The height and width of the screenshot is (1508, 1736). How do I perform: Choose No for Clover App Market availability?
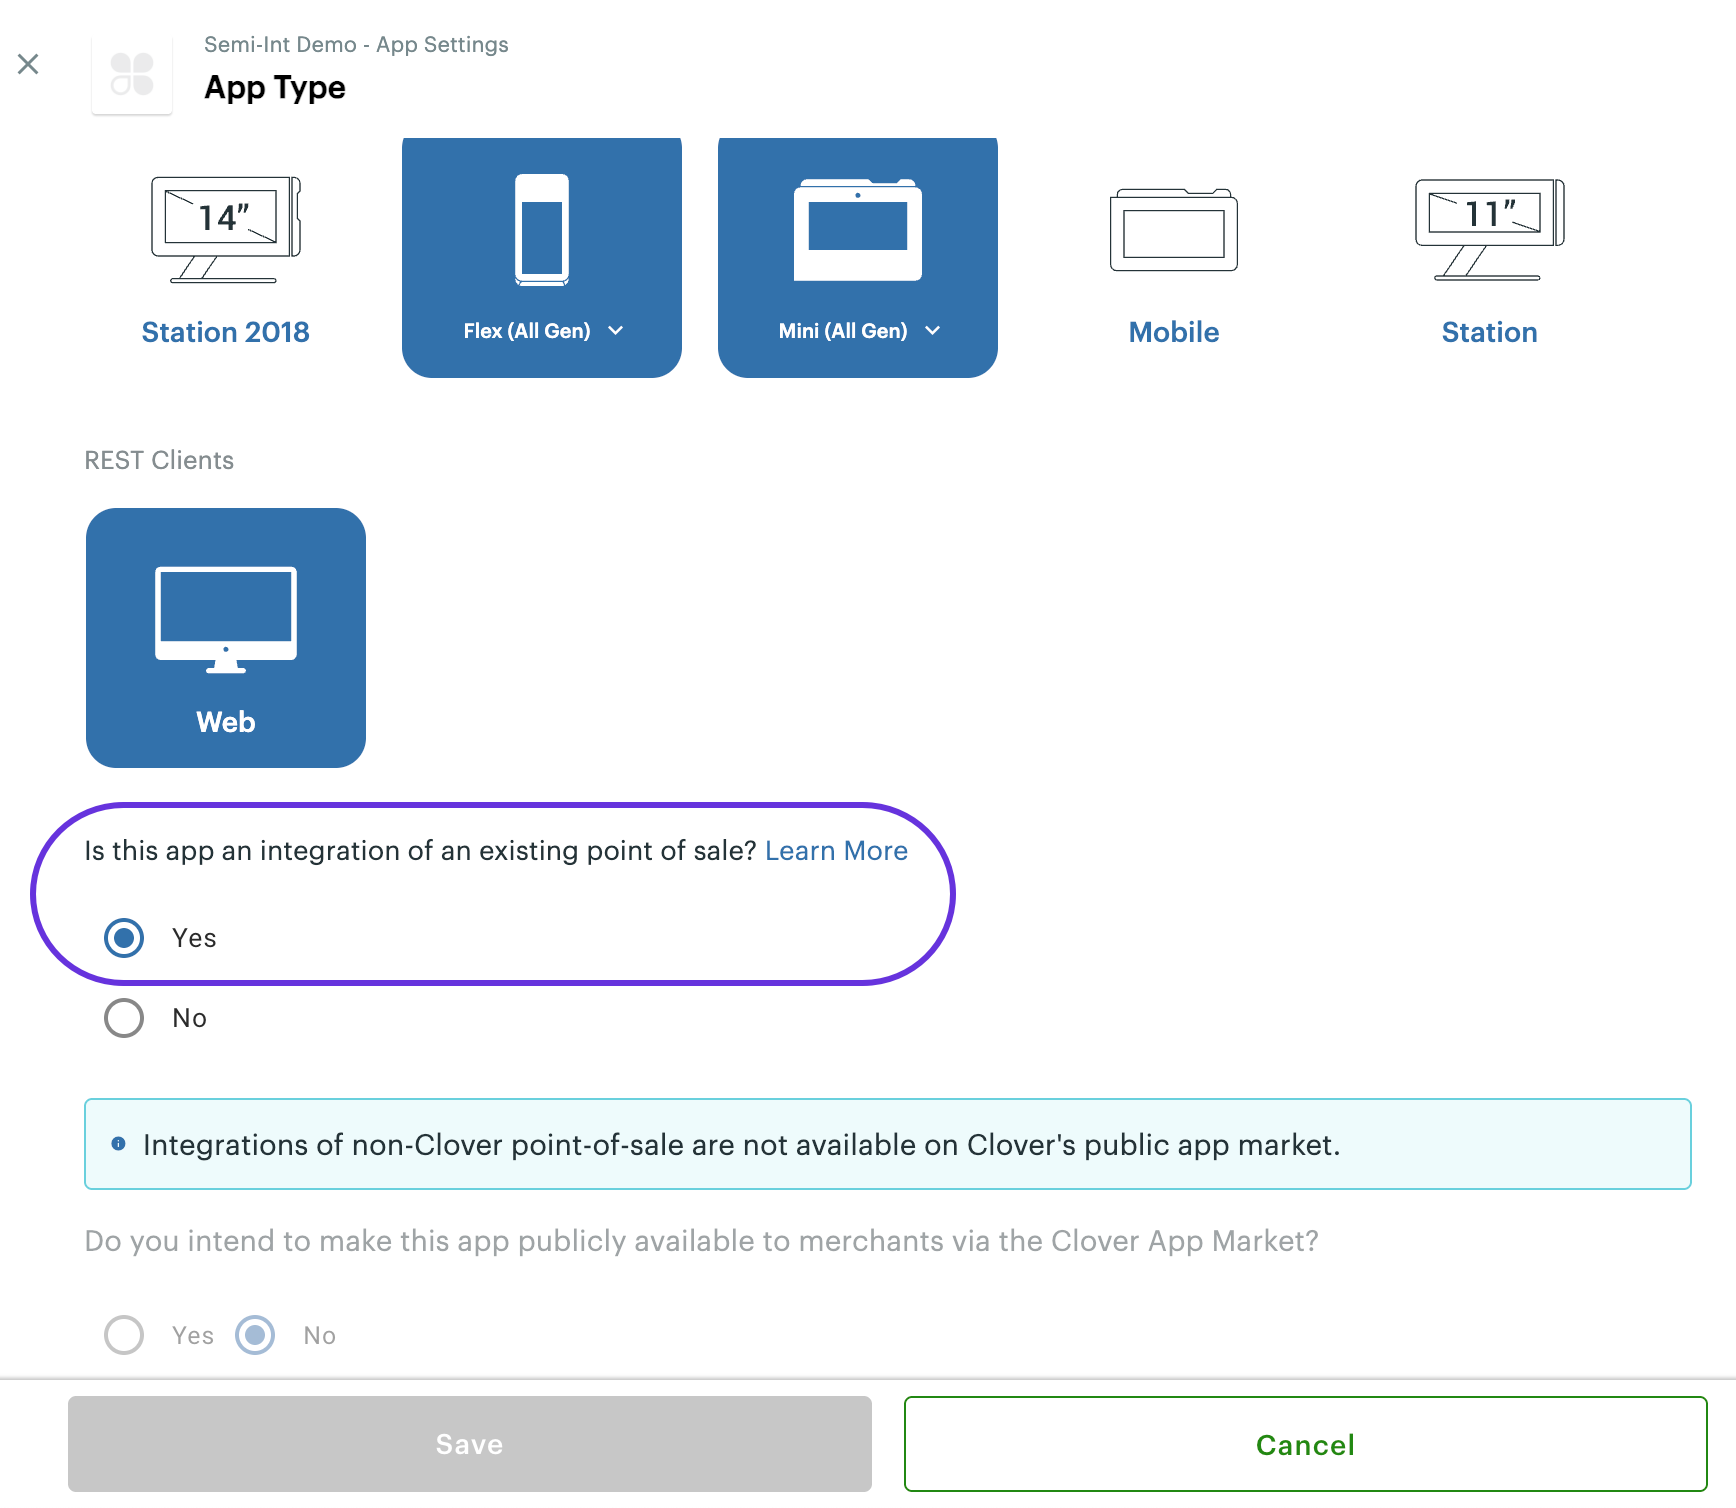click(255, 1335)
